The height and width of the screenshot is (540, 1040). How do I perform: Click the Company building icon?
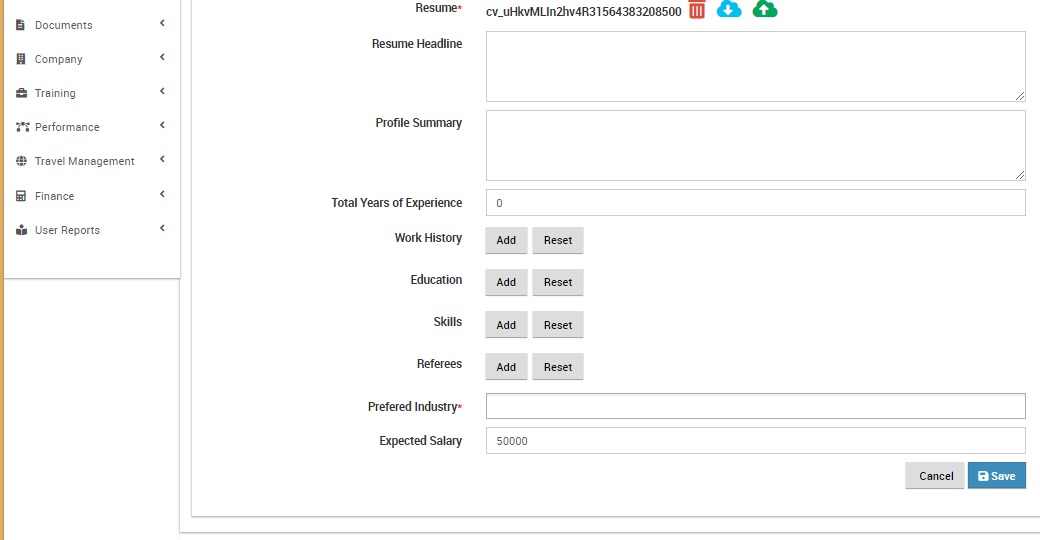(21, 59)
